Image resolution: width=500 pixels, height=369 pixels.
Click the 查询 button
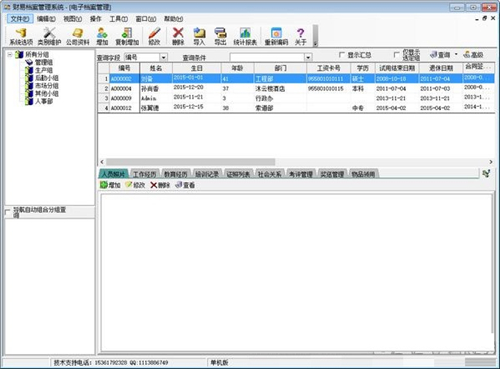440,55
